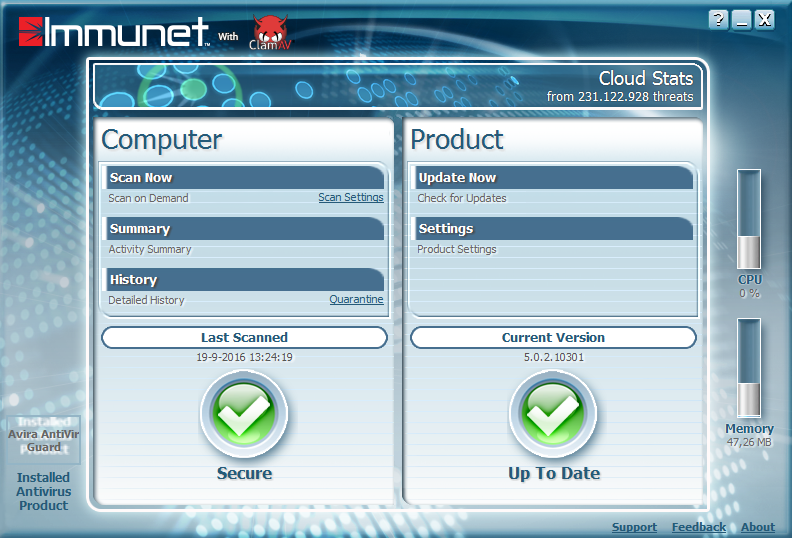Image resolution: width=792 pixels, height=538 pixels.
Task: Click the green Secure checkmark icon
Action: [x=244, y=414]
